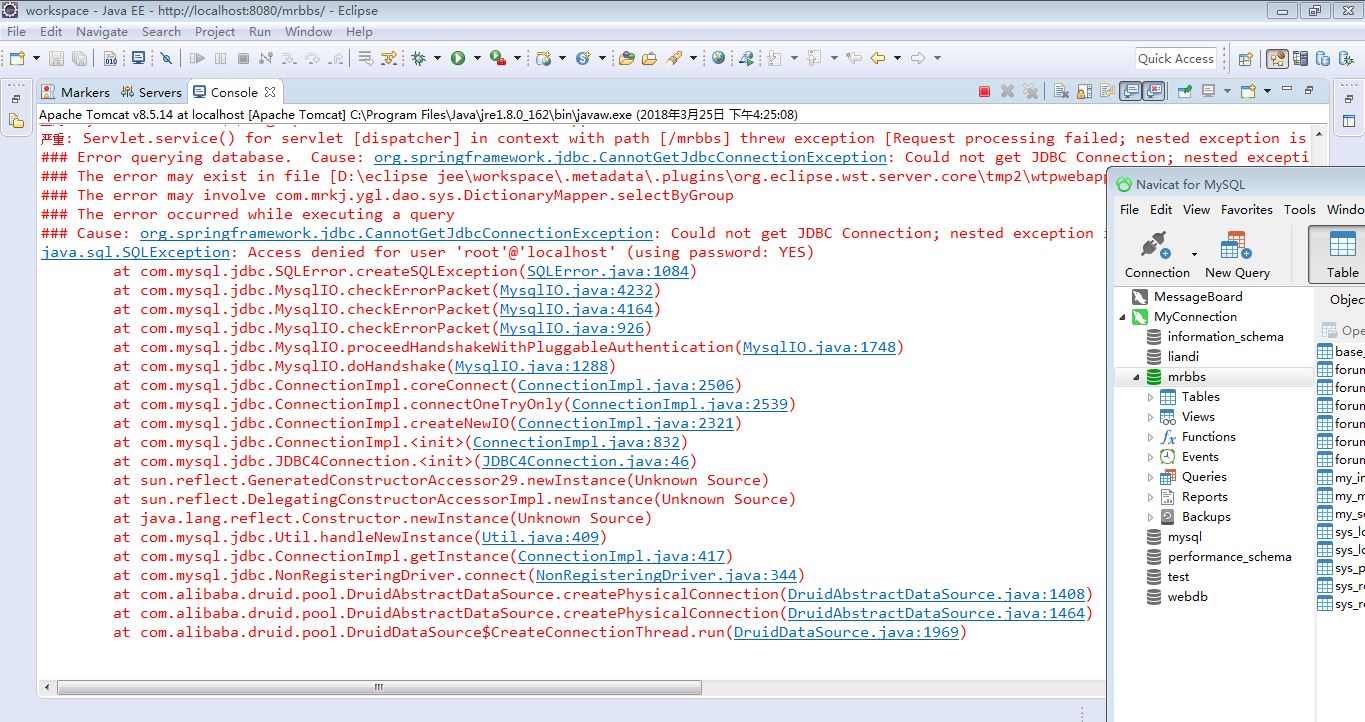
Task: Click the Open Type icon in toolbar
Action: (626, 58)
